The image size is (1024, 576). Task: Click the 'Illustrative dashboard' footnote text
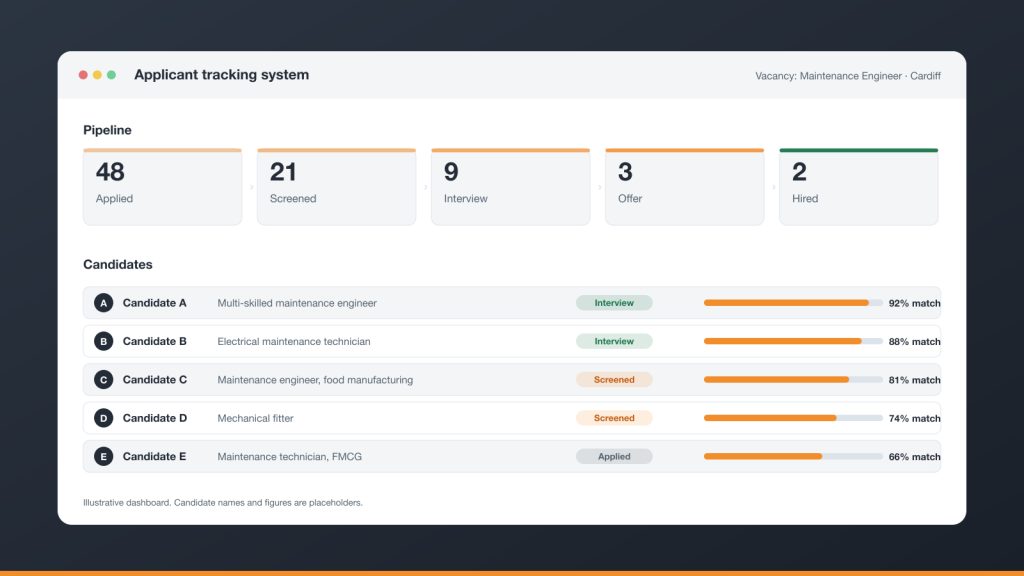(223, 503)
